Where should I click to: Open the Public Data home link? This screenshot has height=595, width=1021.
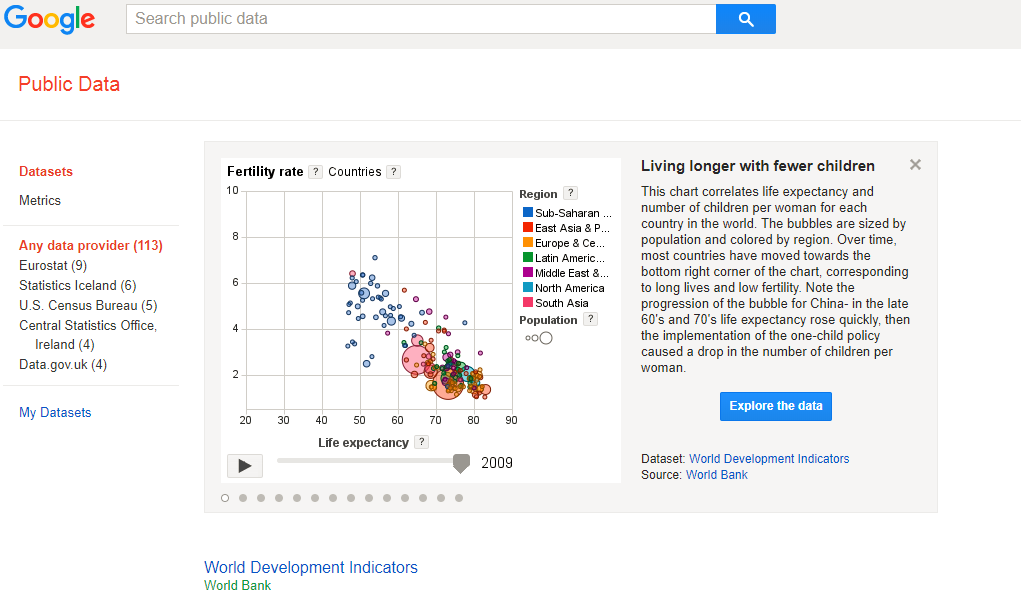pos(69,84)
